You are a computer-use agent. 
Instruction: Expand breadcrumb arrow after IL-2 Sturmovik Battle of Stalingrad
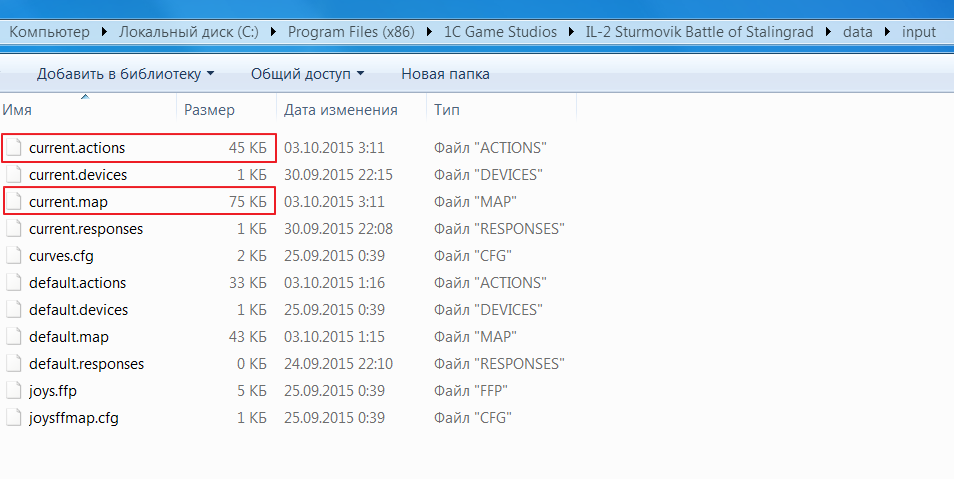828,32
